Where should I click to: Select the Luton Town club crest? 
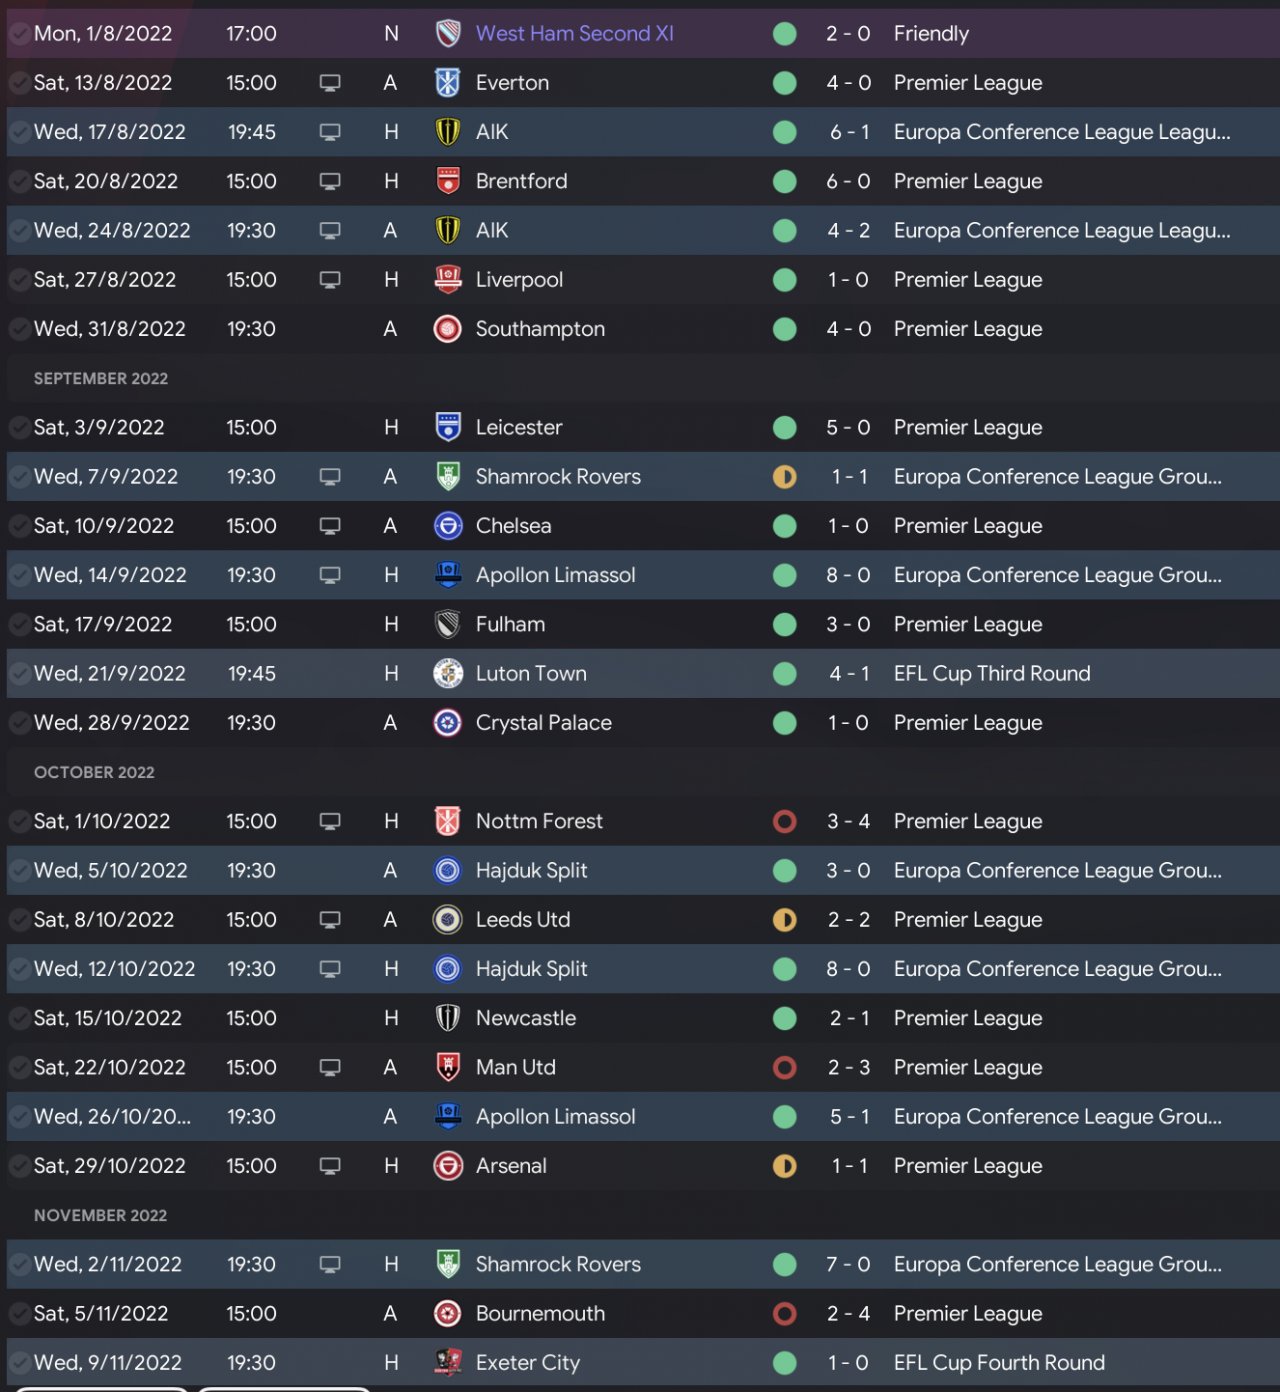coord(447,674)
